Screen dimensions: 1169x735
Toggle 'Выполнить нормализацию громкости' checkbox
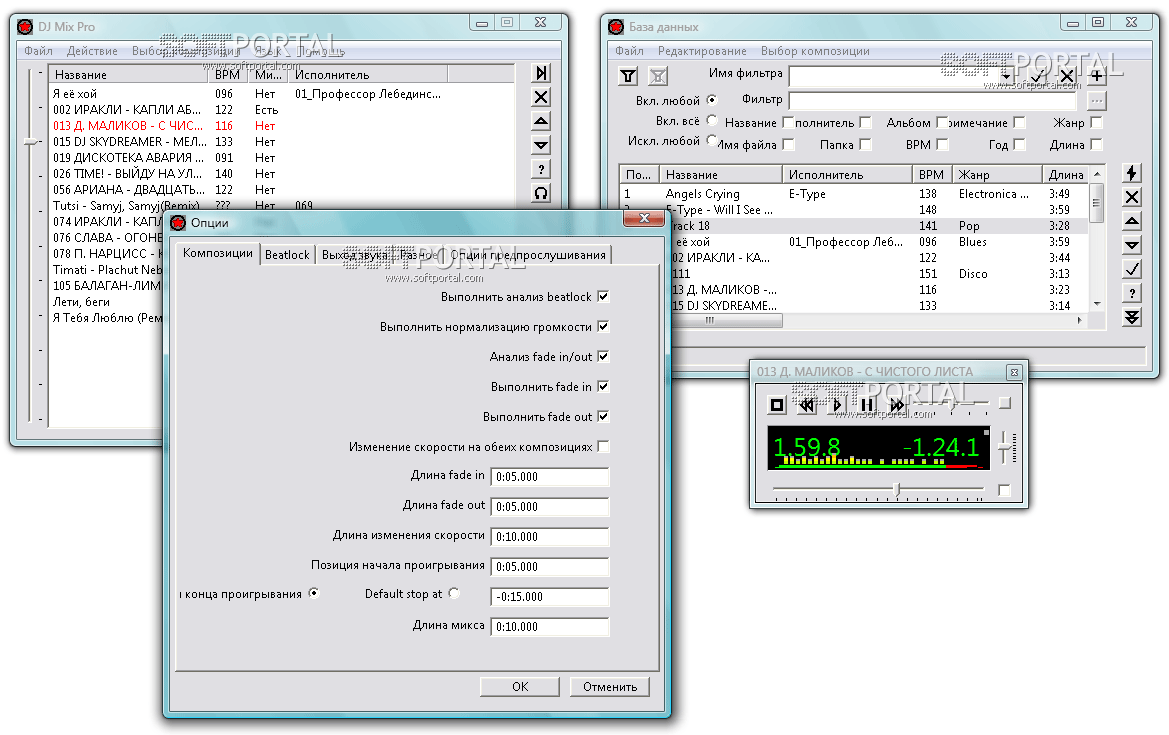(603, 327)
